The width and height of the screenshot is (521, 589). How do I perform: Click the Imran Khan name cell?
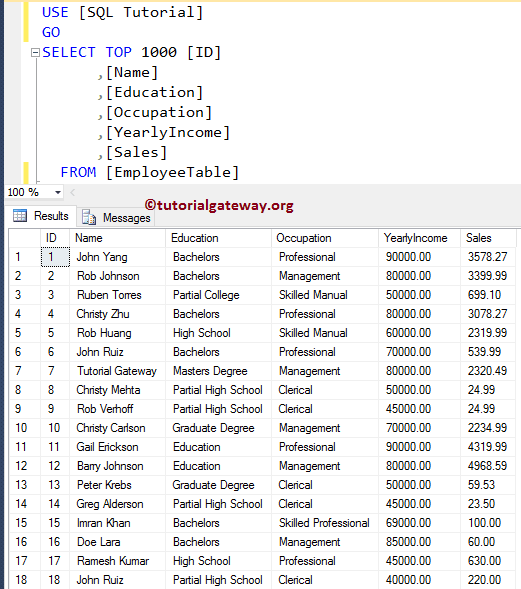point(117,523)
